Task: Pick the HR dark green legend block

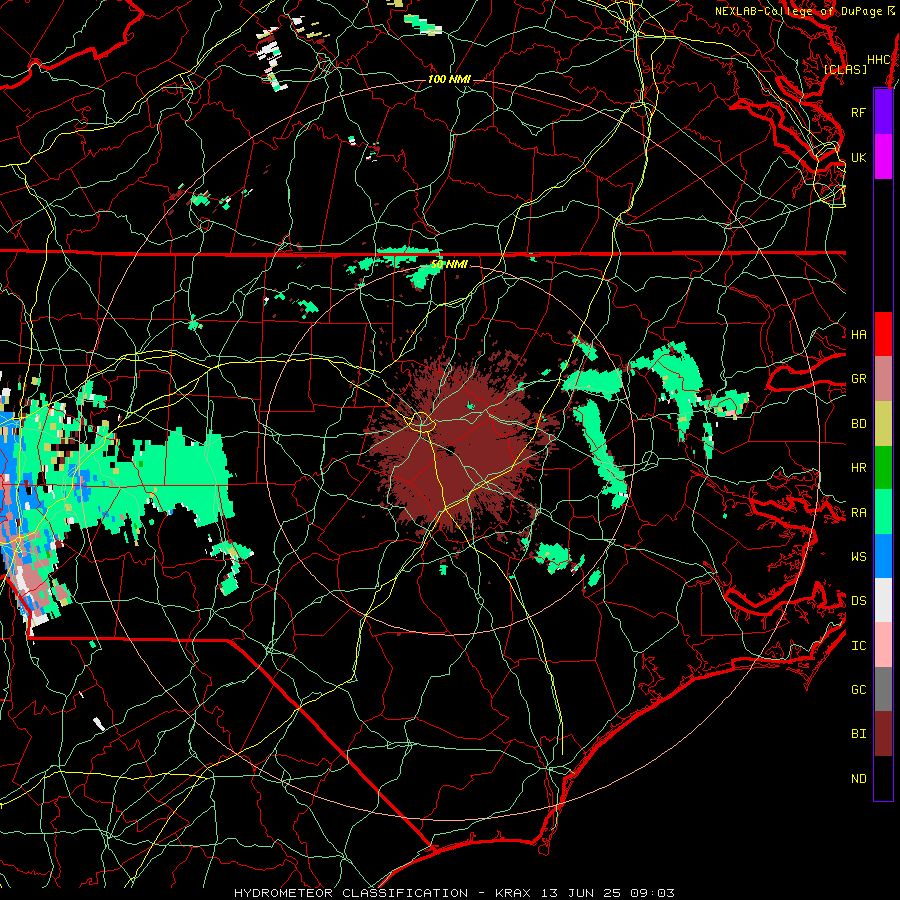Action: [x=883, y=467]
